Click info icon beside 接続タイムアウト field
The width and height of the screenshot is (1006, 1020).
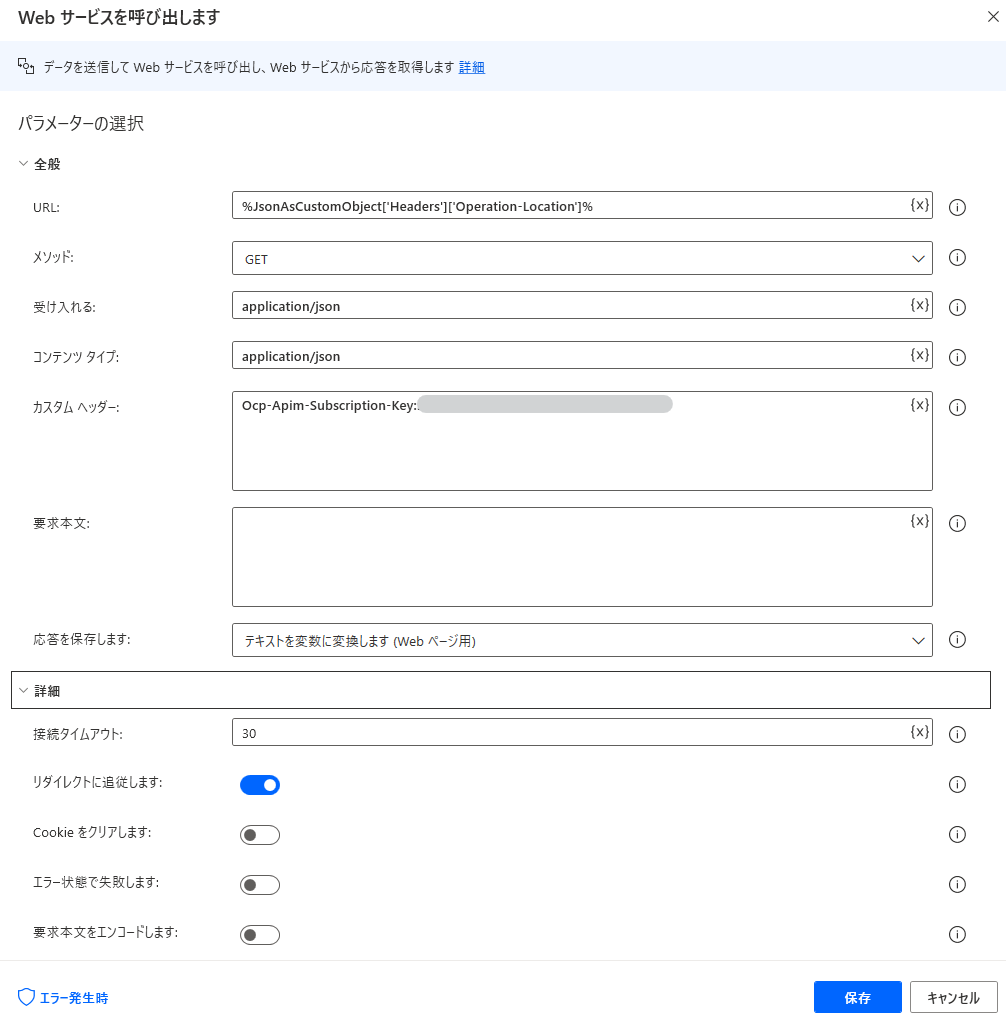957,734
